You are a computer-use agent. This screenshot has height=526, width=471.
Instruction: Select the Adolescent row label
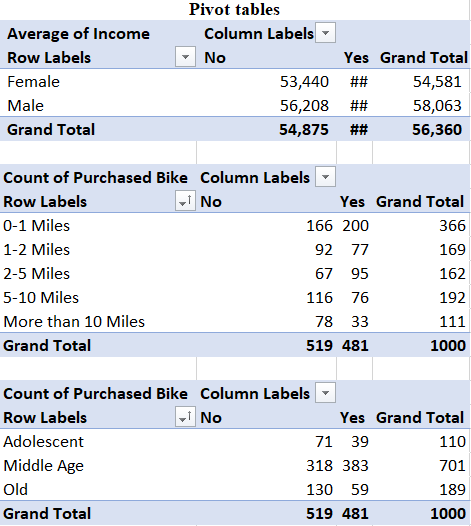coord(44,441)
